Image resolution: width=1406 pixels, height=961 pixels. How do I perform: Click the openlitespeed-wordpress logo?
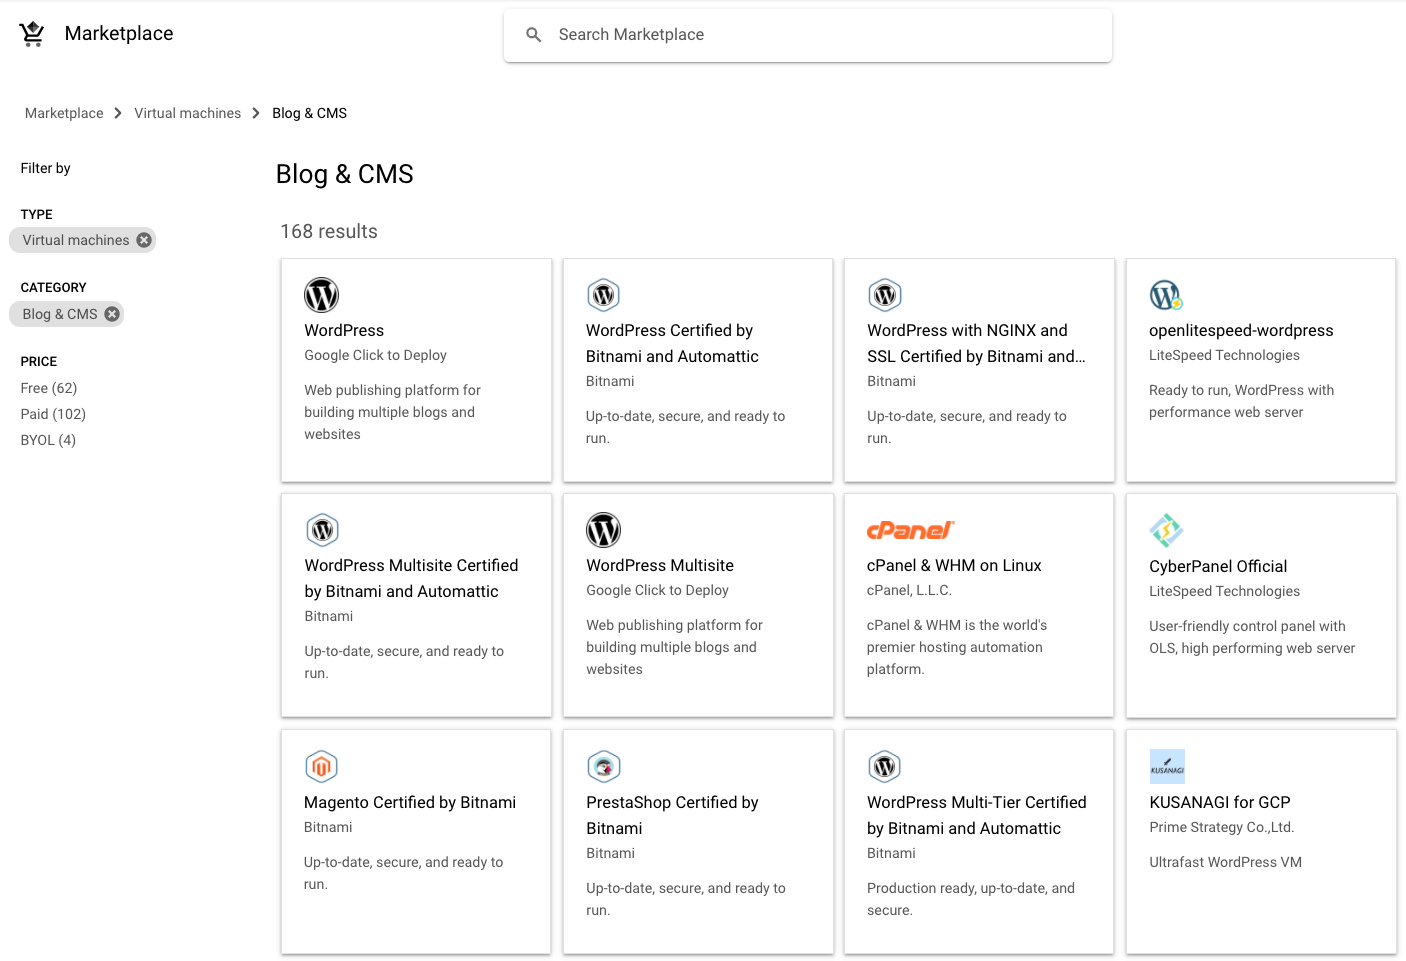click(x=1166, y=294)
